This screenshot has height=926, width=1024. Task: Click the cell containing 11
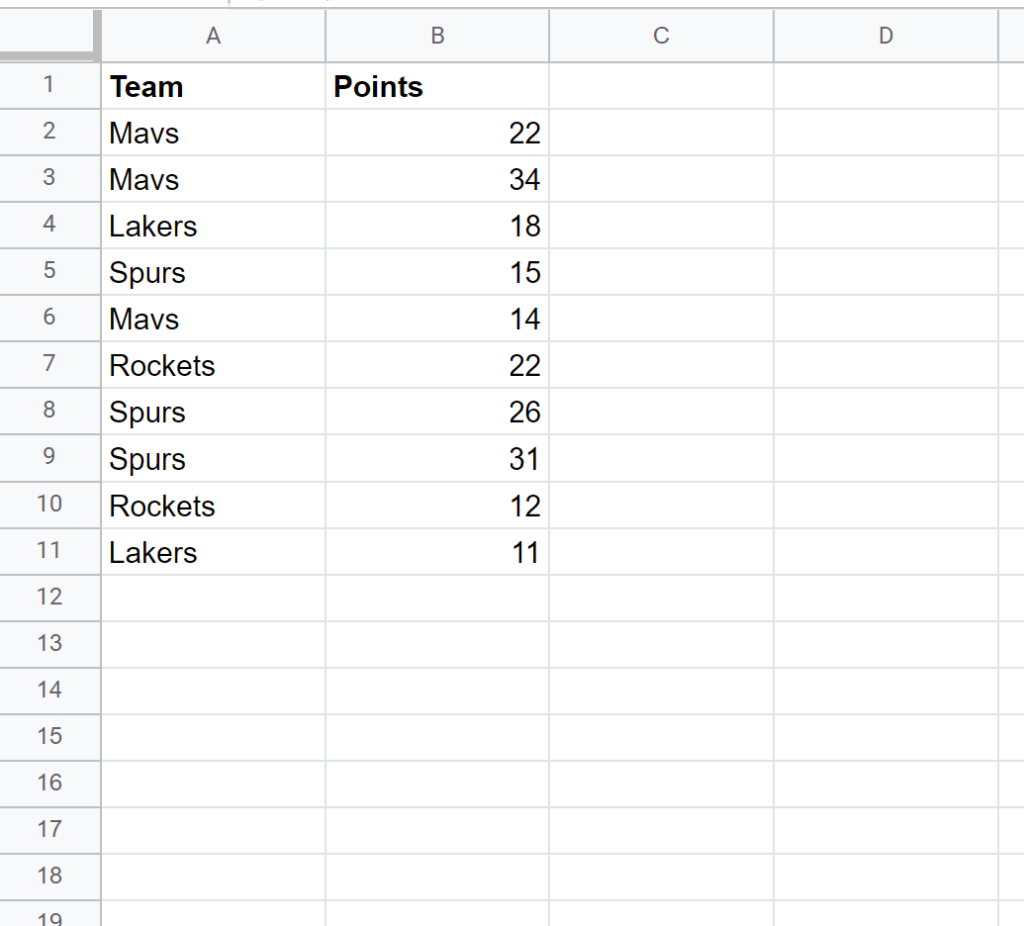[436, 551]
